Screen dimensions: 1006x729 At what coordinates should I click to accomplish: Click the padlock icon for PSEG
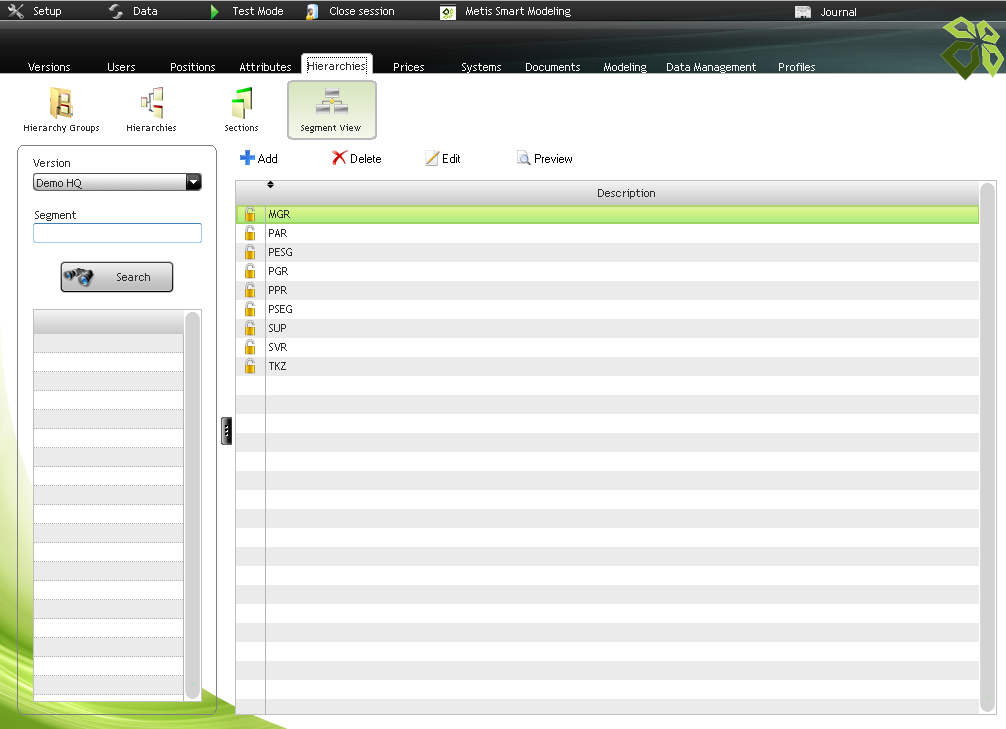pos(250,309)
